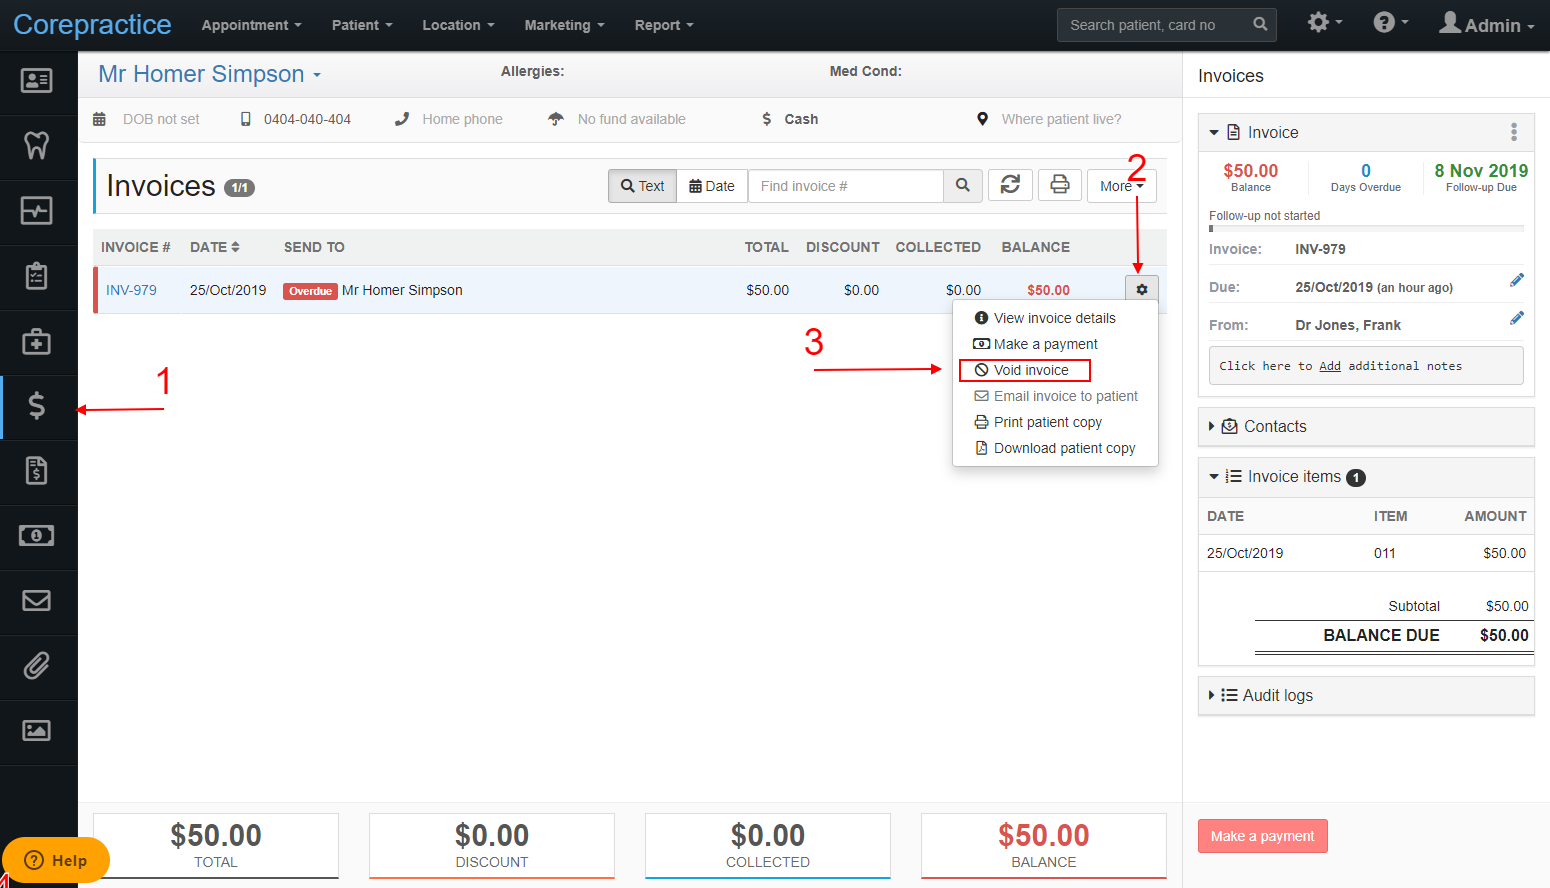Sort invoices by the DATE column
The width and height of the screenshot is (1550, 888).
[x=215, y=247]
